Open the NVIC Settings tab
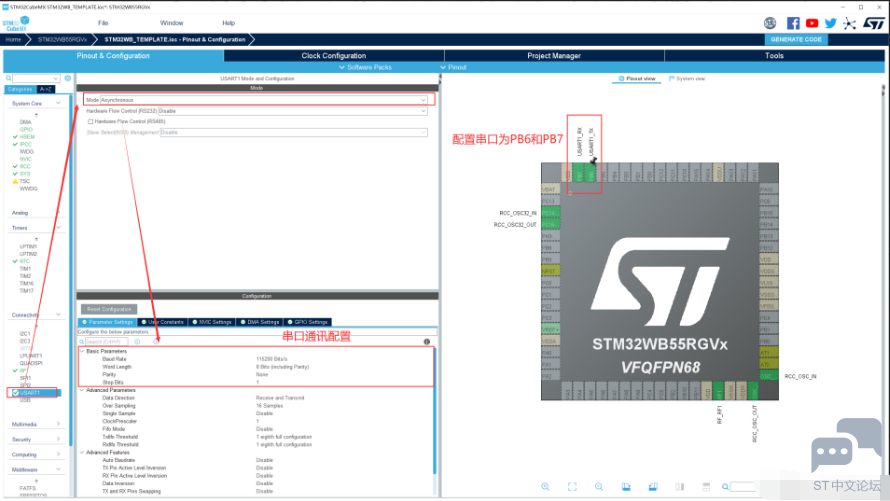The width and height of the screenshot is (890, 501). click(212, 322)
